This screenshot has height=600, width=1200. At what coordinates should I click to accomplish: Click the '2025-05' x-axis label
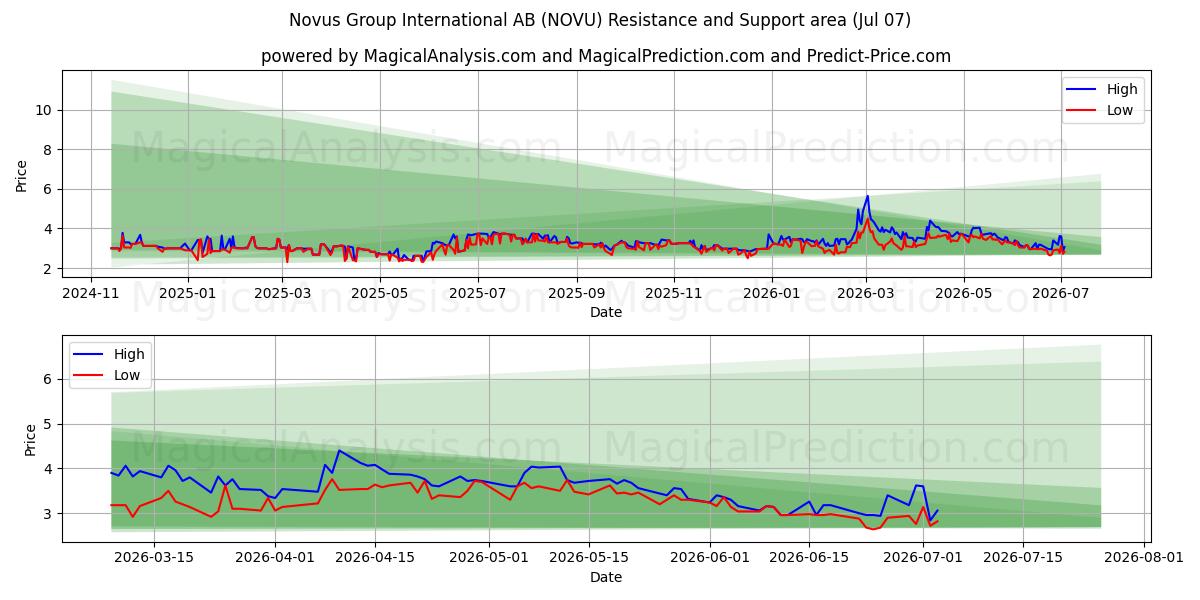(380, 294)
